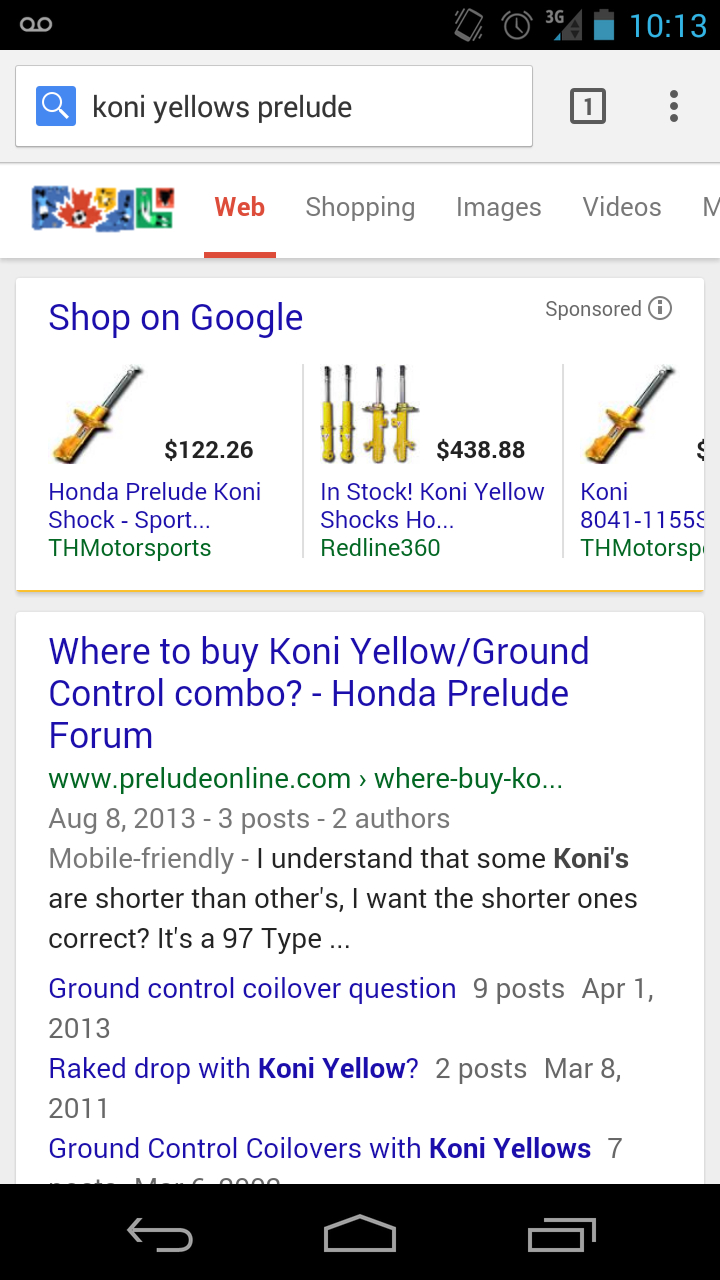Open the browser tab switcher icon
This screenshot has width=720, height=1280.
coord(588,106)
